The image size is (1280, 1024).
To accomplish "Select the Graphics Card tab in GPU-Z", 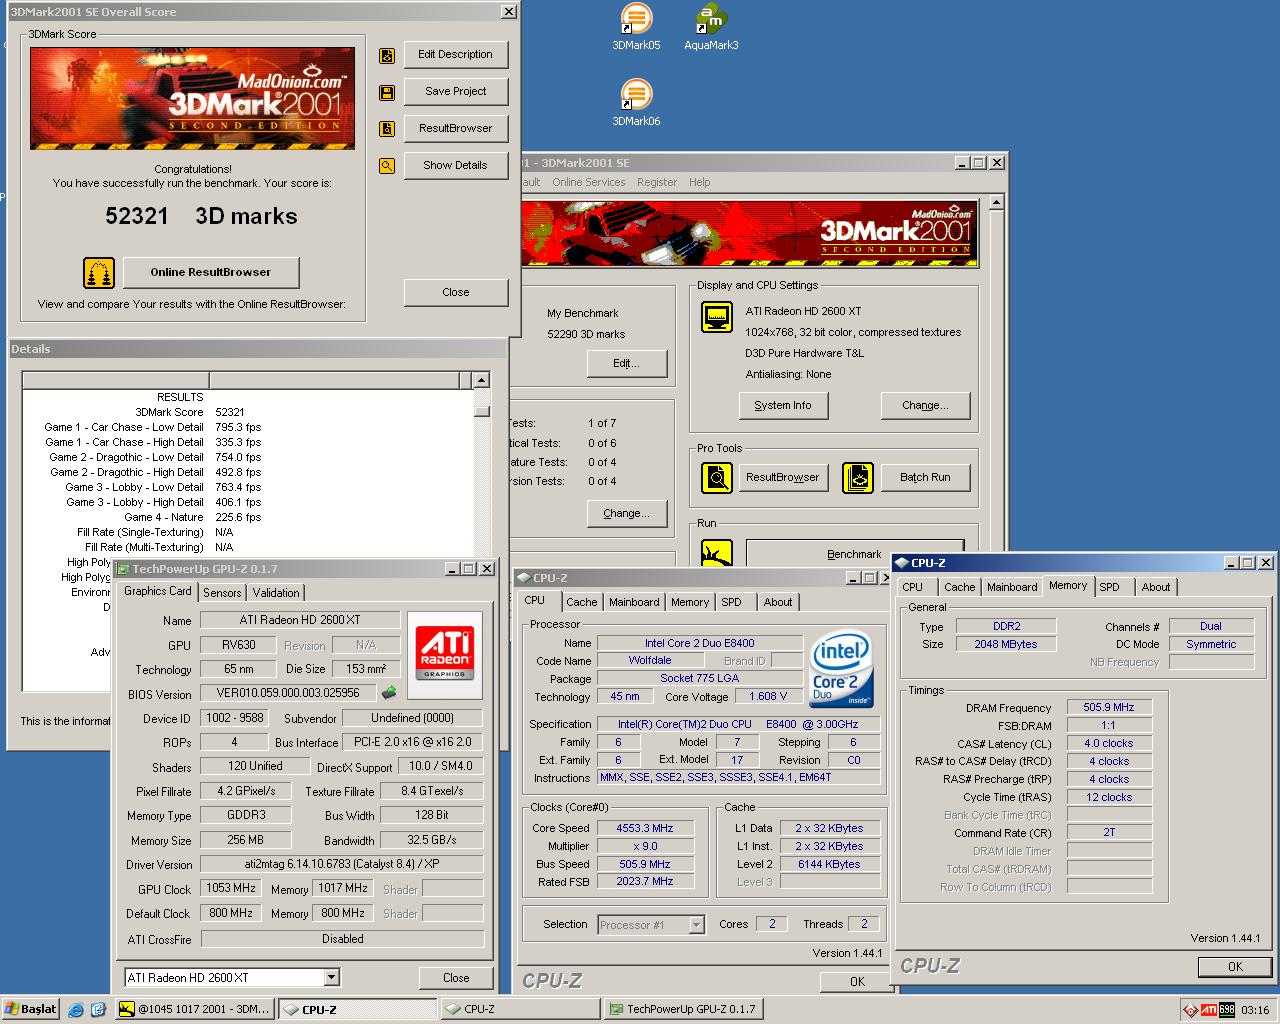I will coord(158,591).
